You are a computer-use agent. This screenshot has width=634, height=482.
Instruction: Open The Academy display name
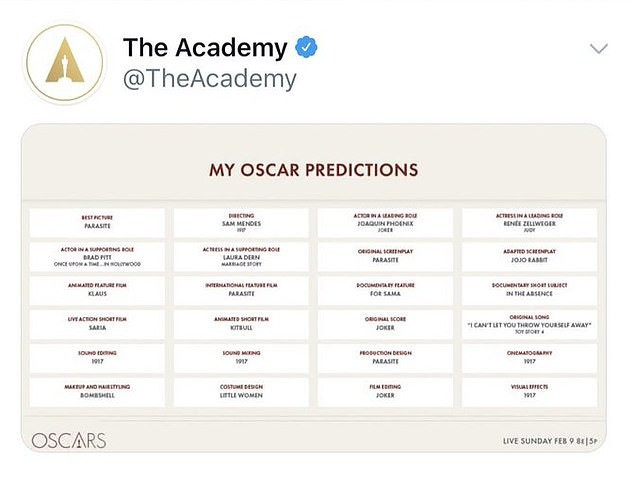[205, 47]
